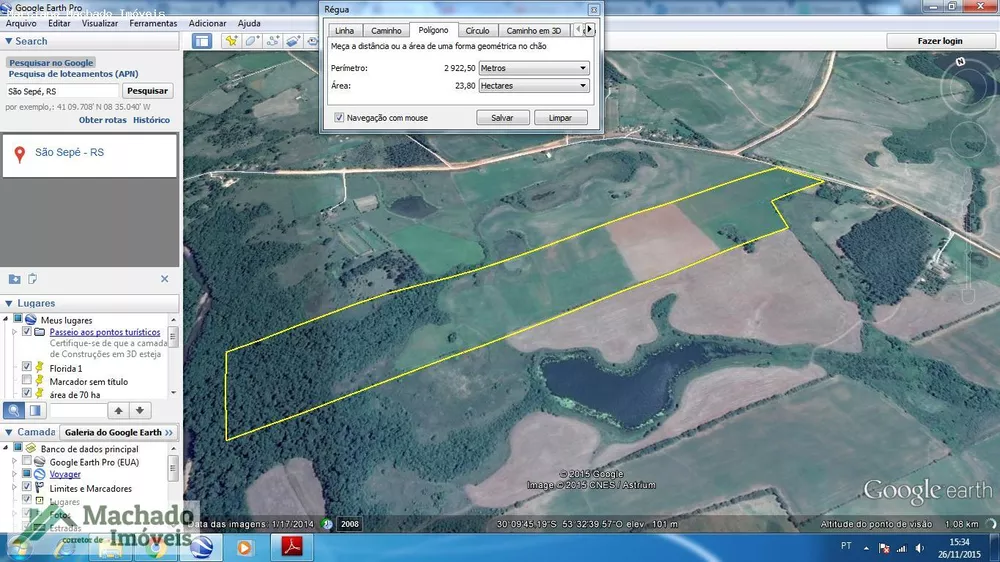Check Marcador sem título checkbox
This screenshot has height=562, width=1000.
27,380
